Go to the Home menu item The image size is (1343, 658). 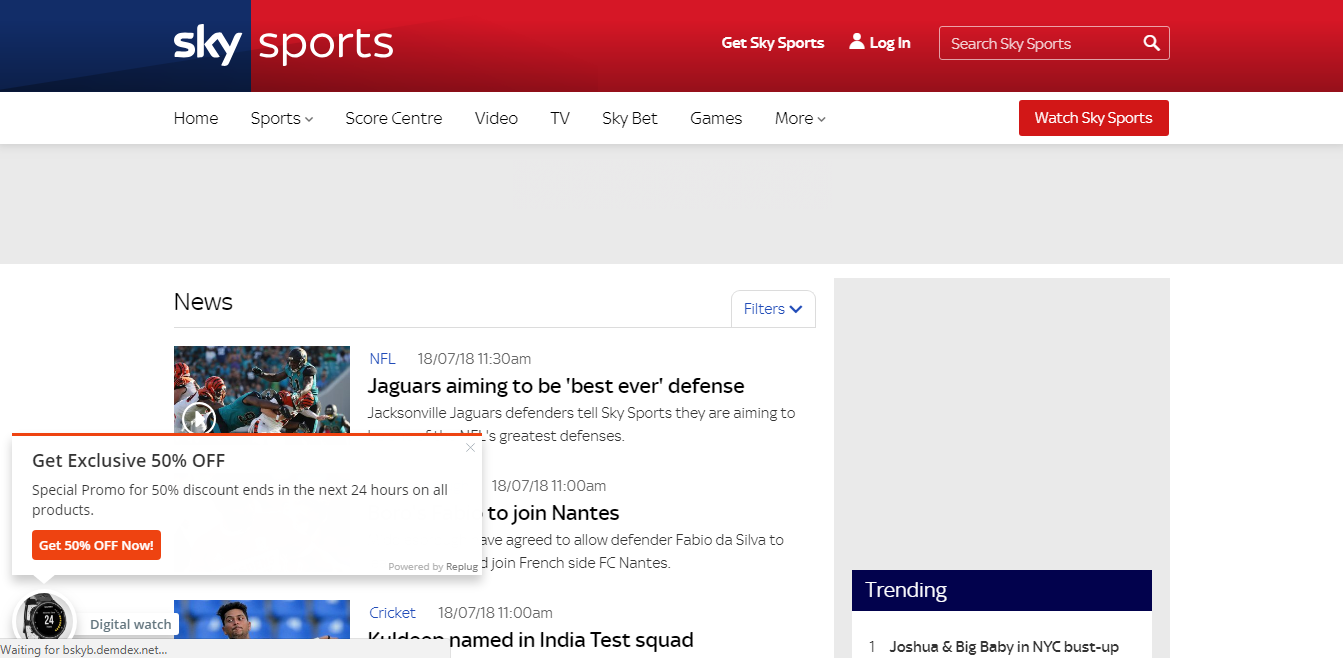click(196, 118)
